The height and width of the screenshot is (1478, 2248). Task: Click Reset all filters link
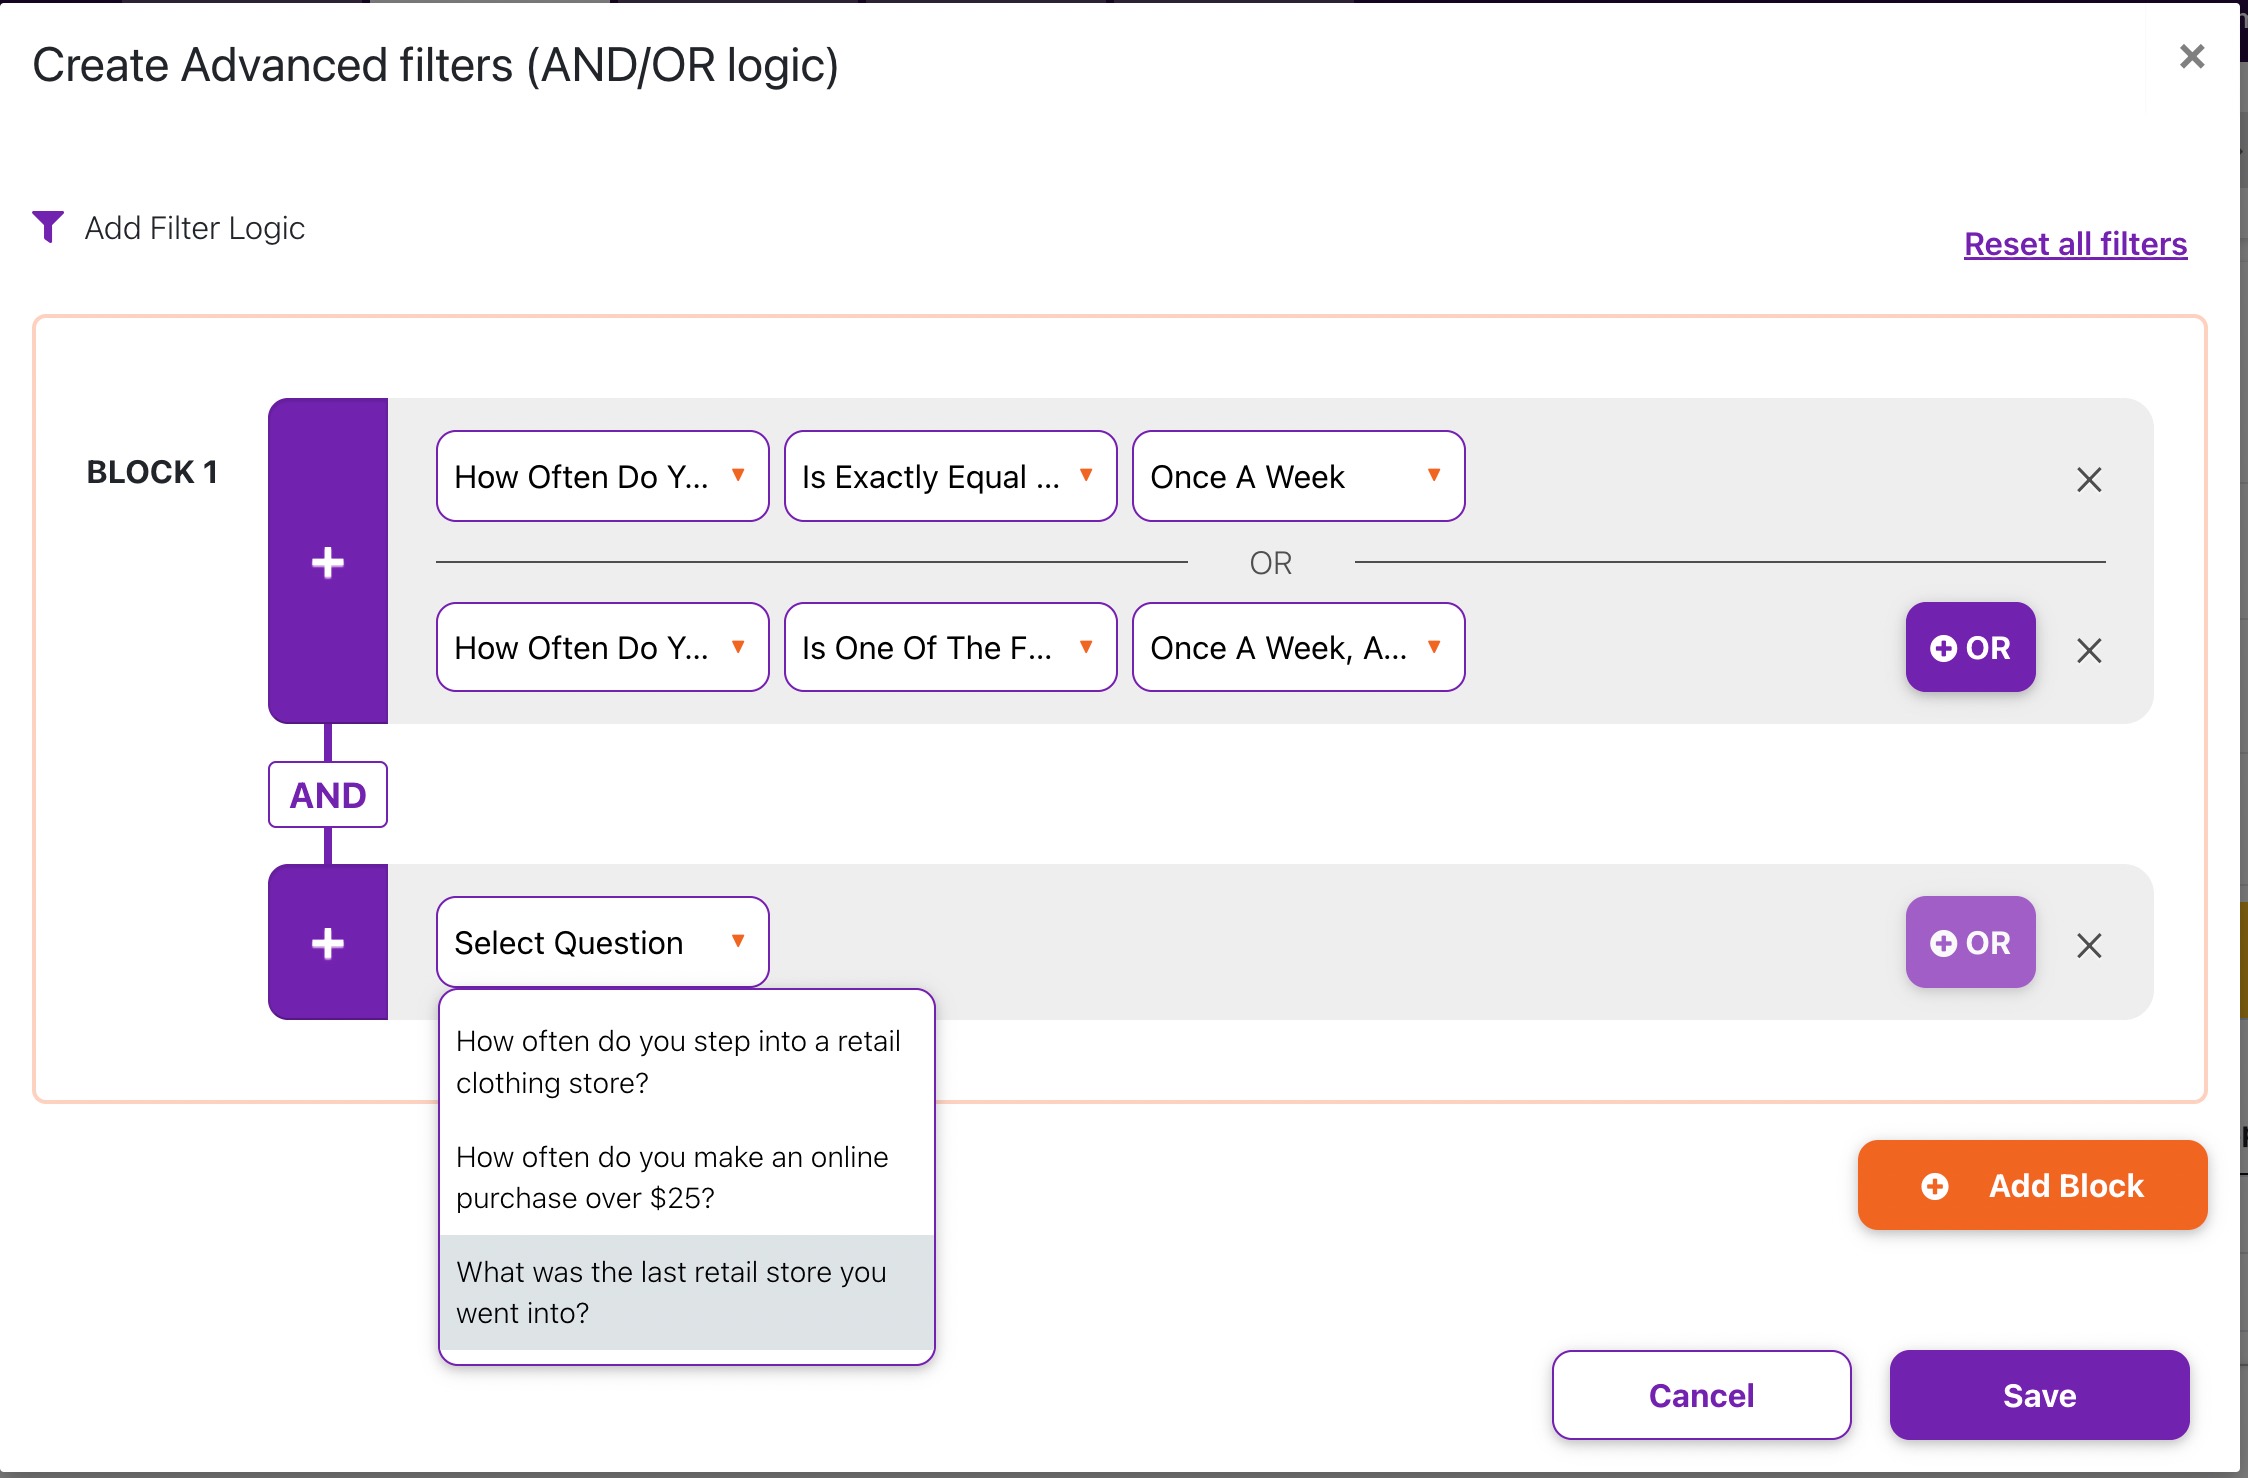[x=2075, y=244]
